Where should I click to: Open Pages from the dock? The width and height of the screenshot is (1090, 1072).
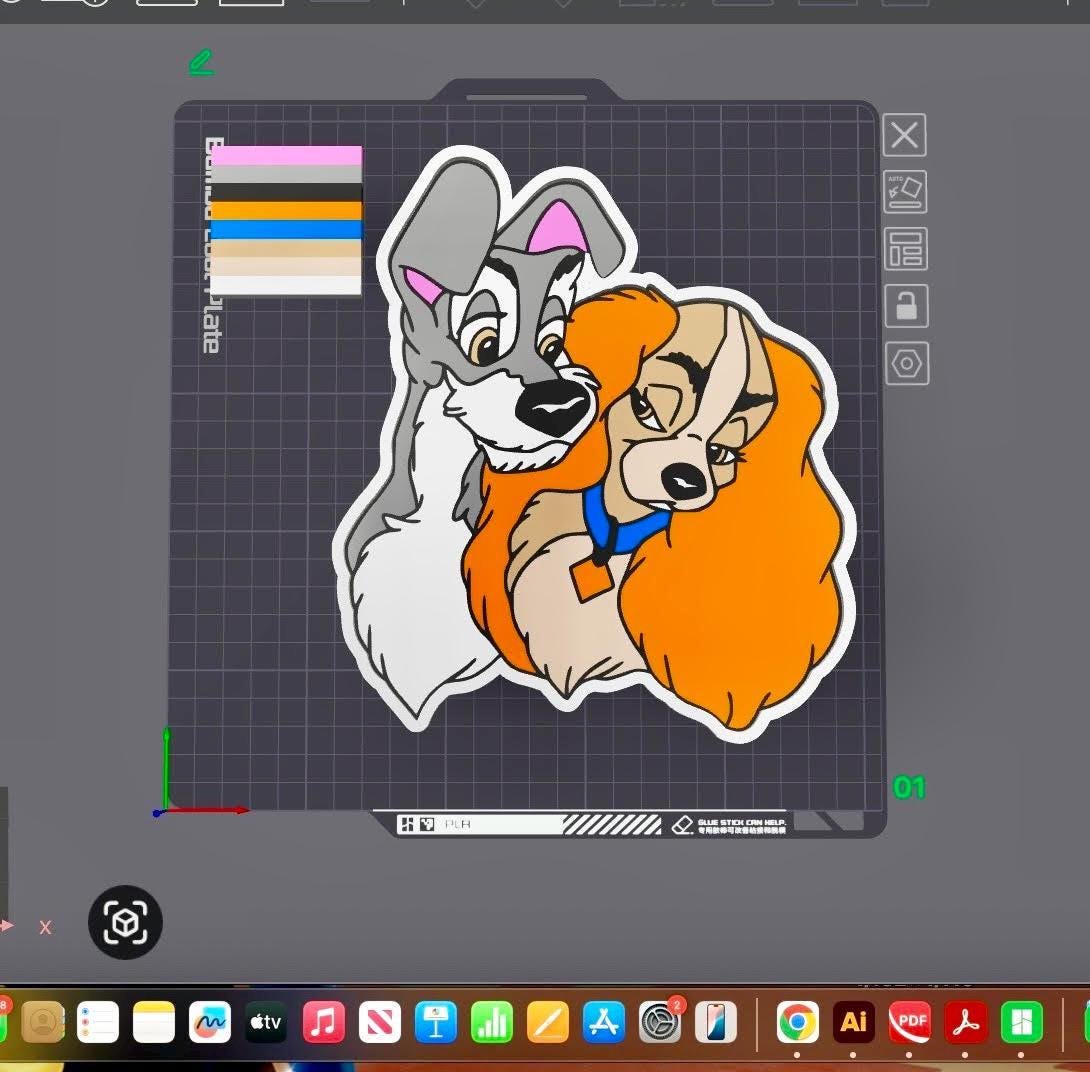pos(548,1022)
